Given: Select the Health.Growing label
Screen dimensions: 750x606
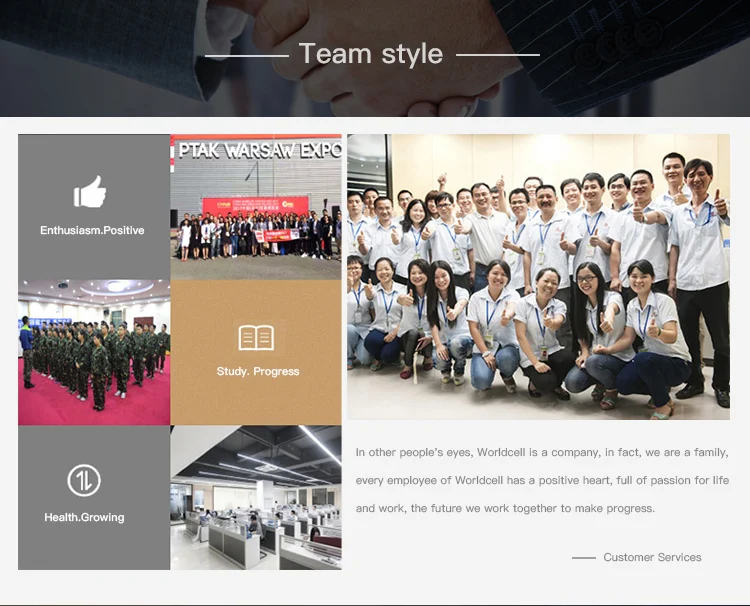Looking at the screenshot, I should tap(84, 518).
